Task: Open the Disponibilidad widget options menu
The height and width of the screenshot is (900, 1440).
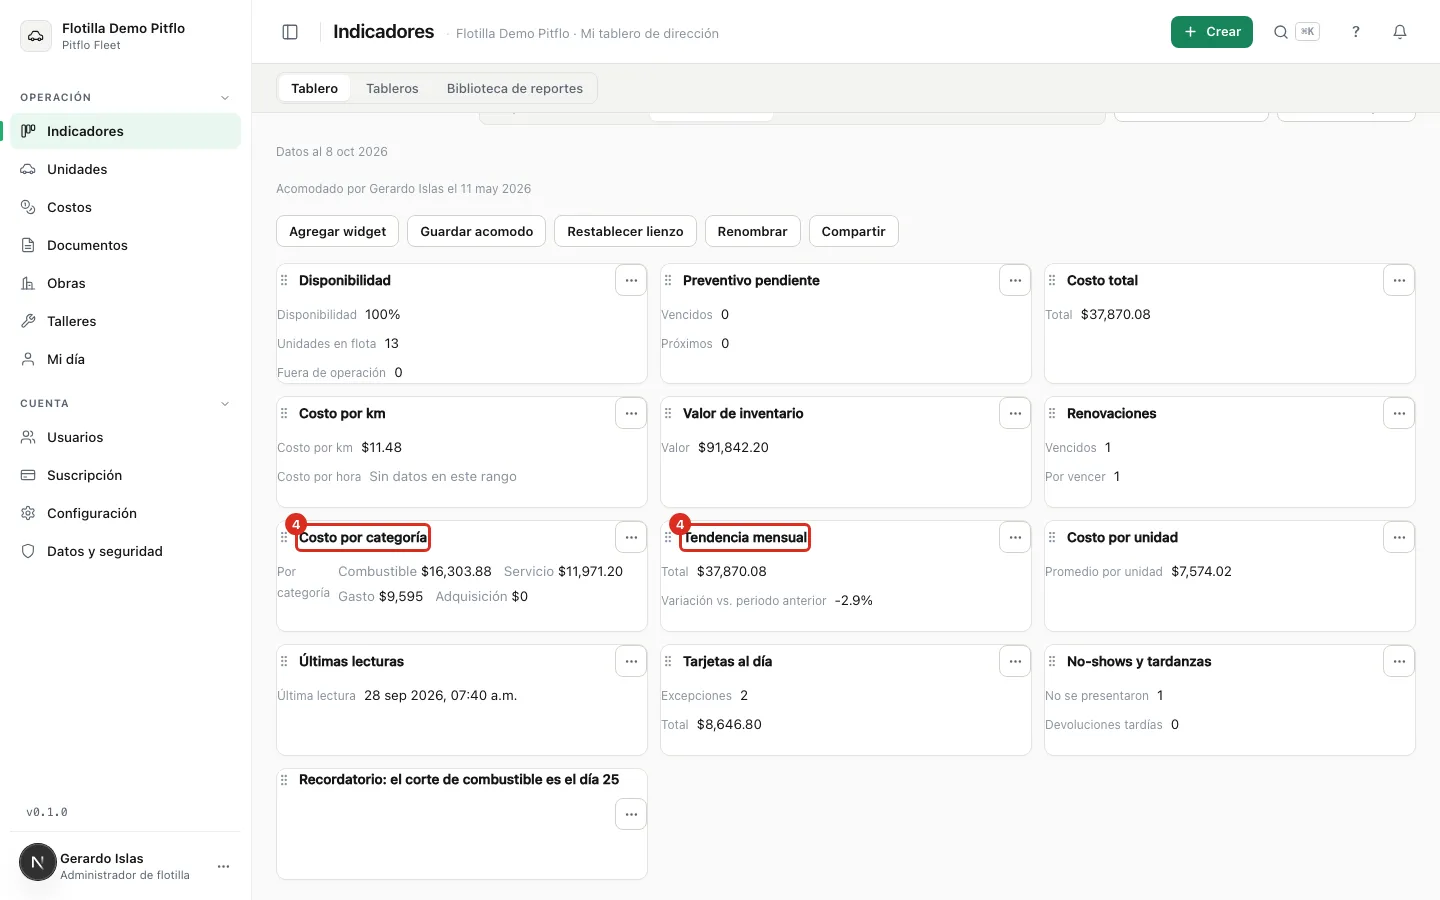Action: click(631, 281)
